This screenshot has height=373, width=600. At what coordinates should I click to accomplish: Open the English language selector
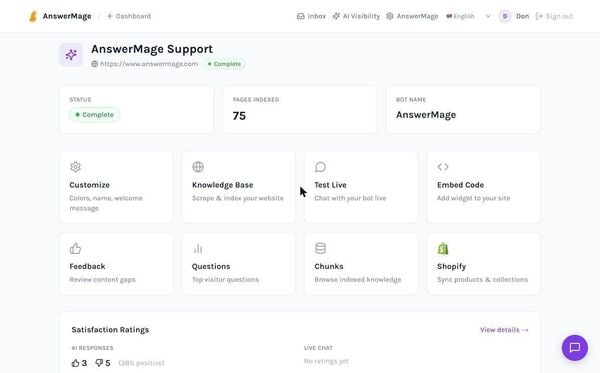(x=468, y=16)
